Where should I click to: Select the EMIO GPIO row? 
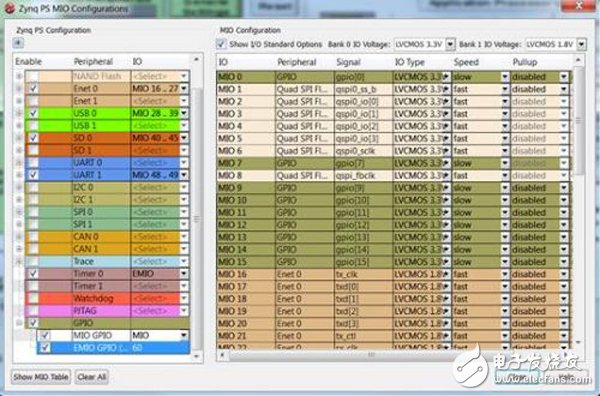click(113, 347)
